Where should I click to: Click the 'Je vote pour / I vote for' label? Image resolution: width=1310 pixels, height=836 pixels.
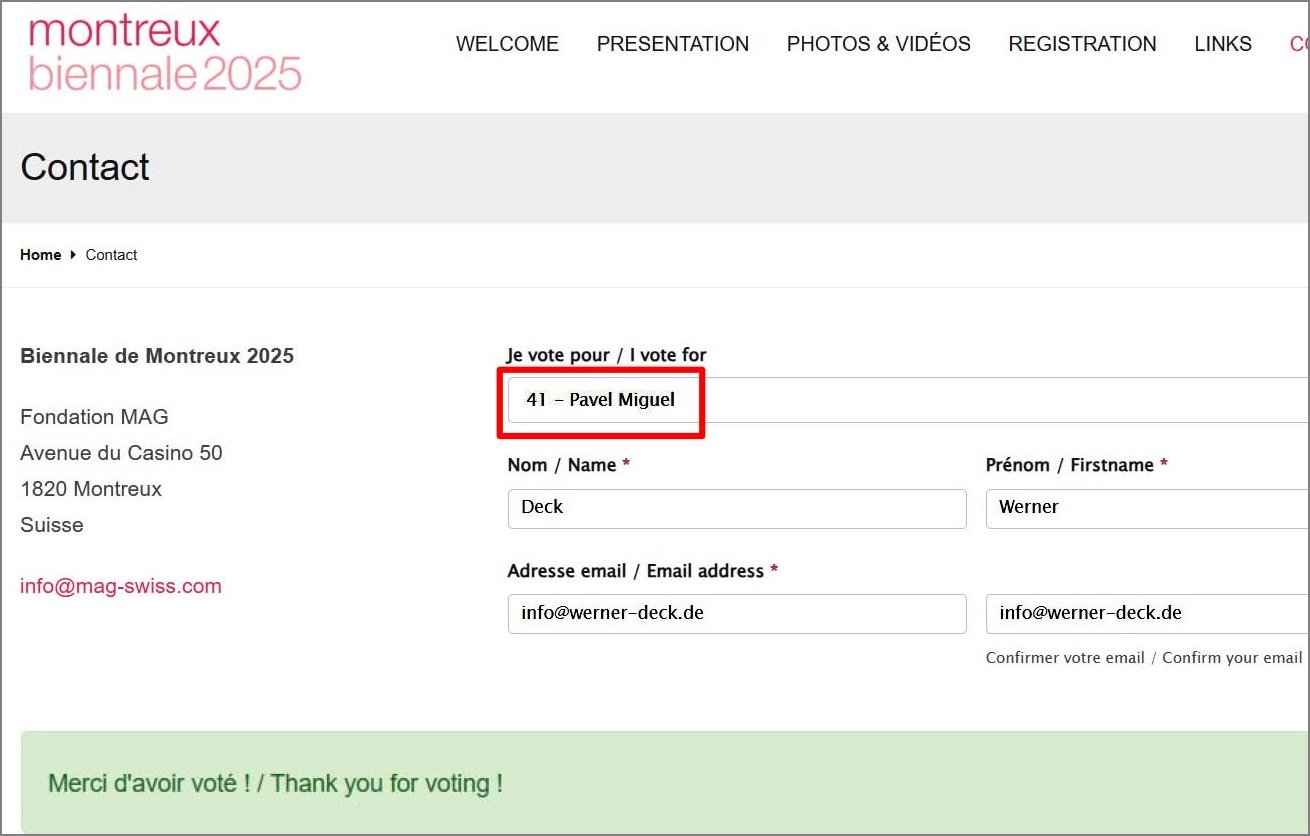(x=606, y=355)
